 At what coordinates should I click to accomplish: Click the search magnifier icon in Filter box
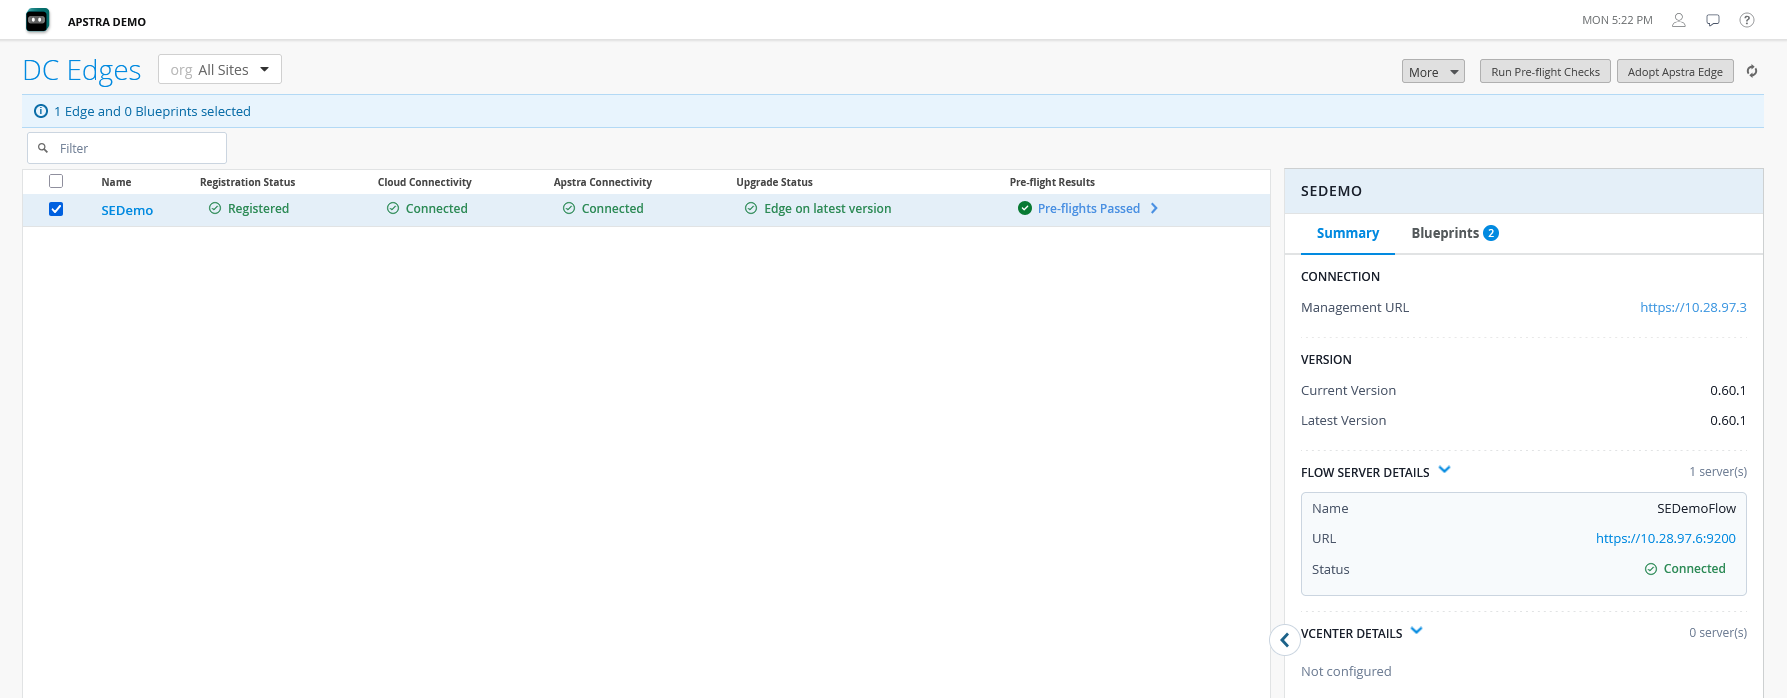[x=43, y=148]
